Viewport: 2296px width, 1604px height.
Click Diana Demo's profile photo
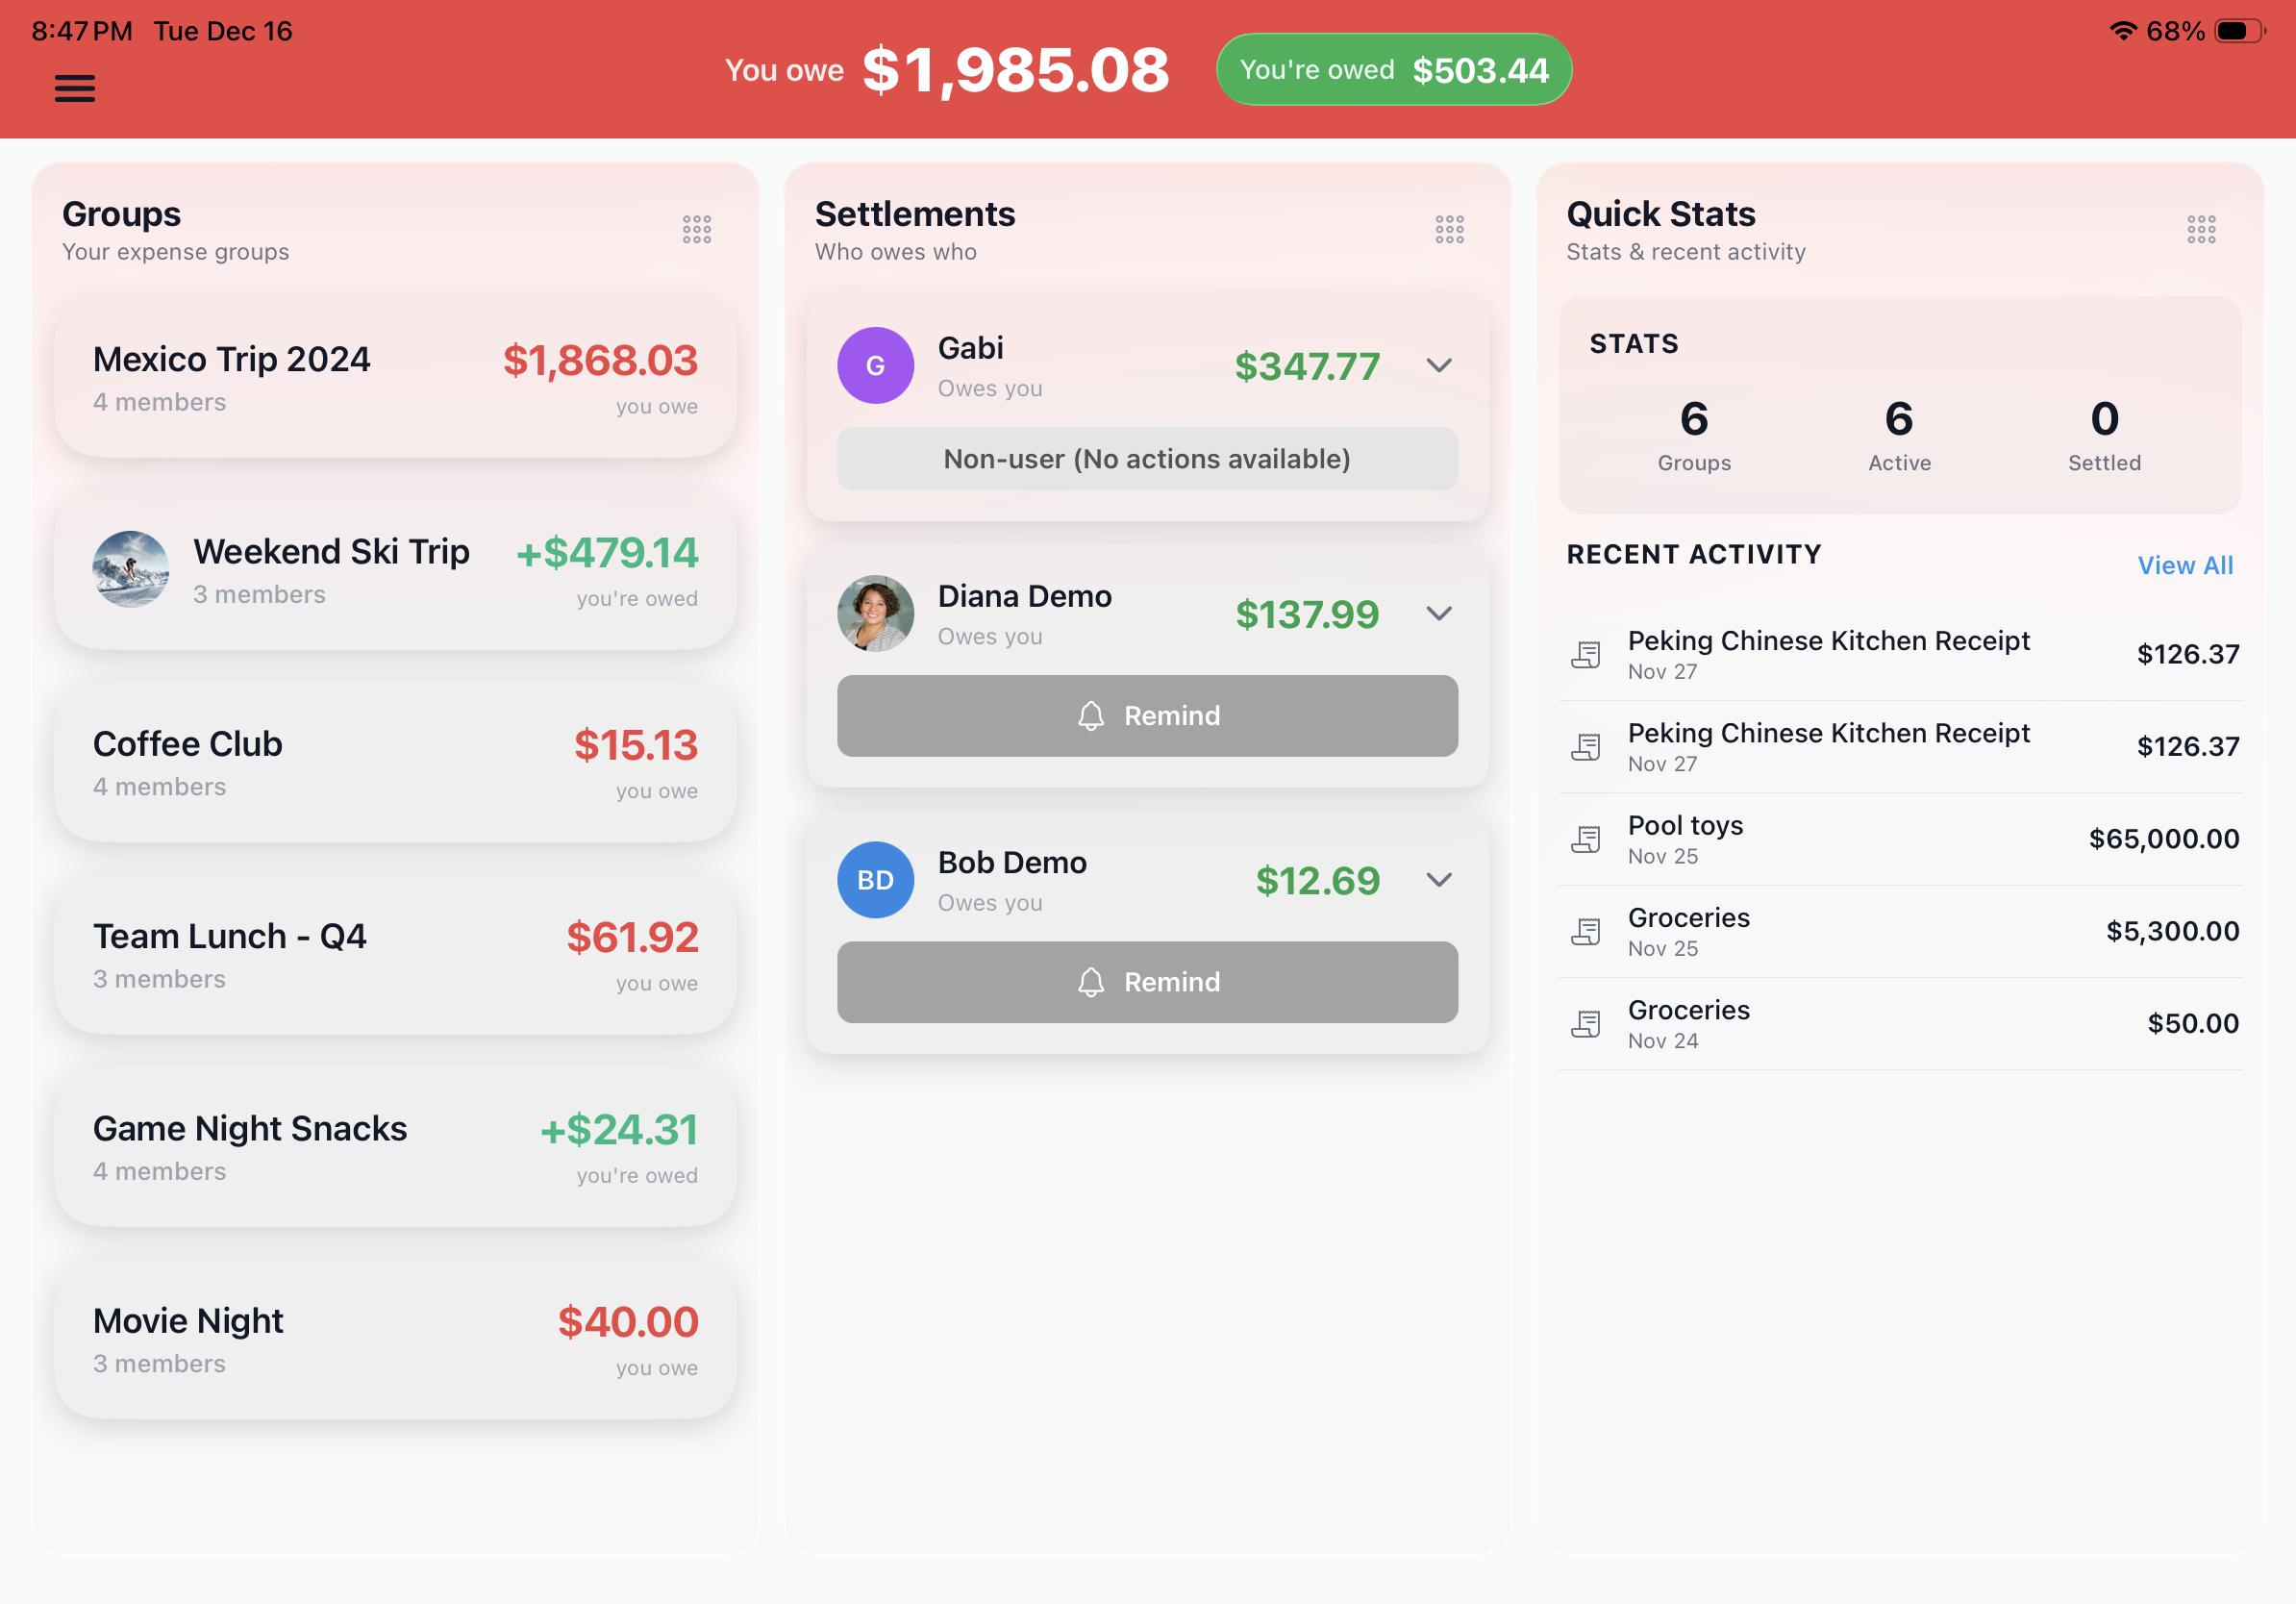[x=875, y=613]
